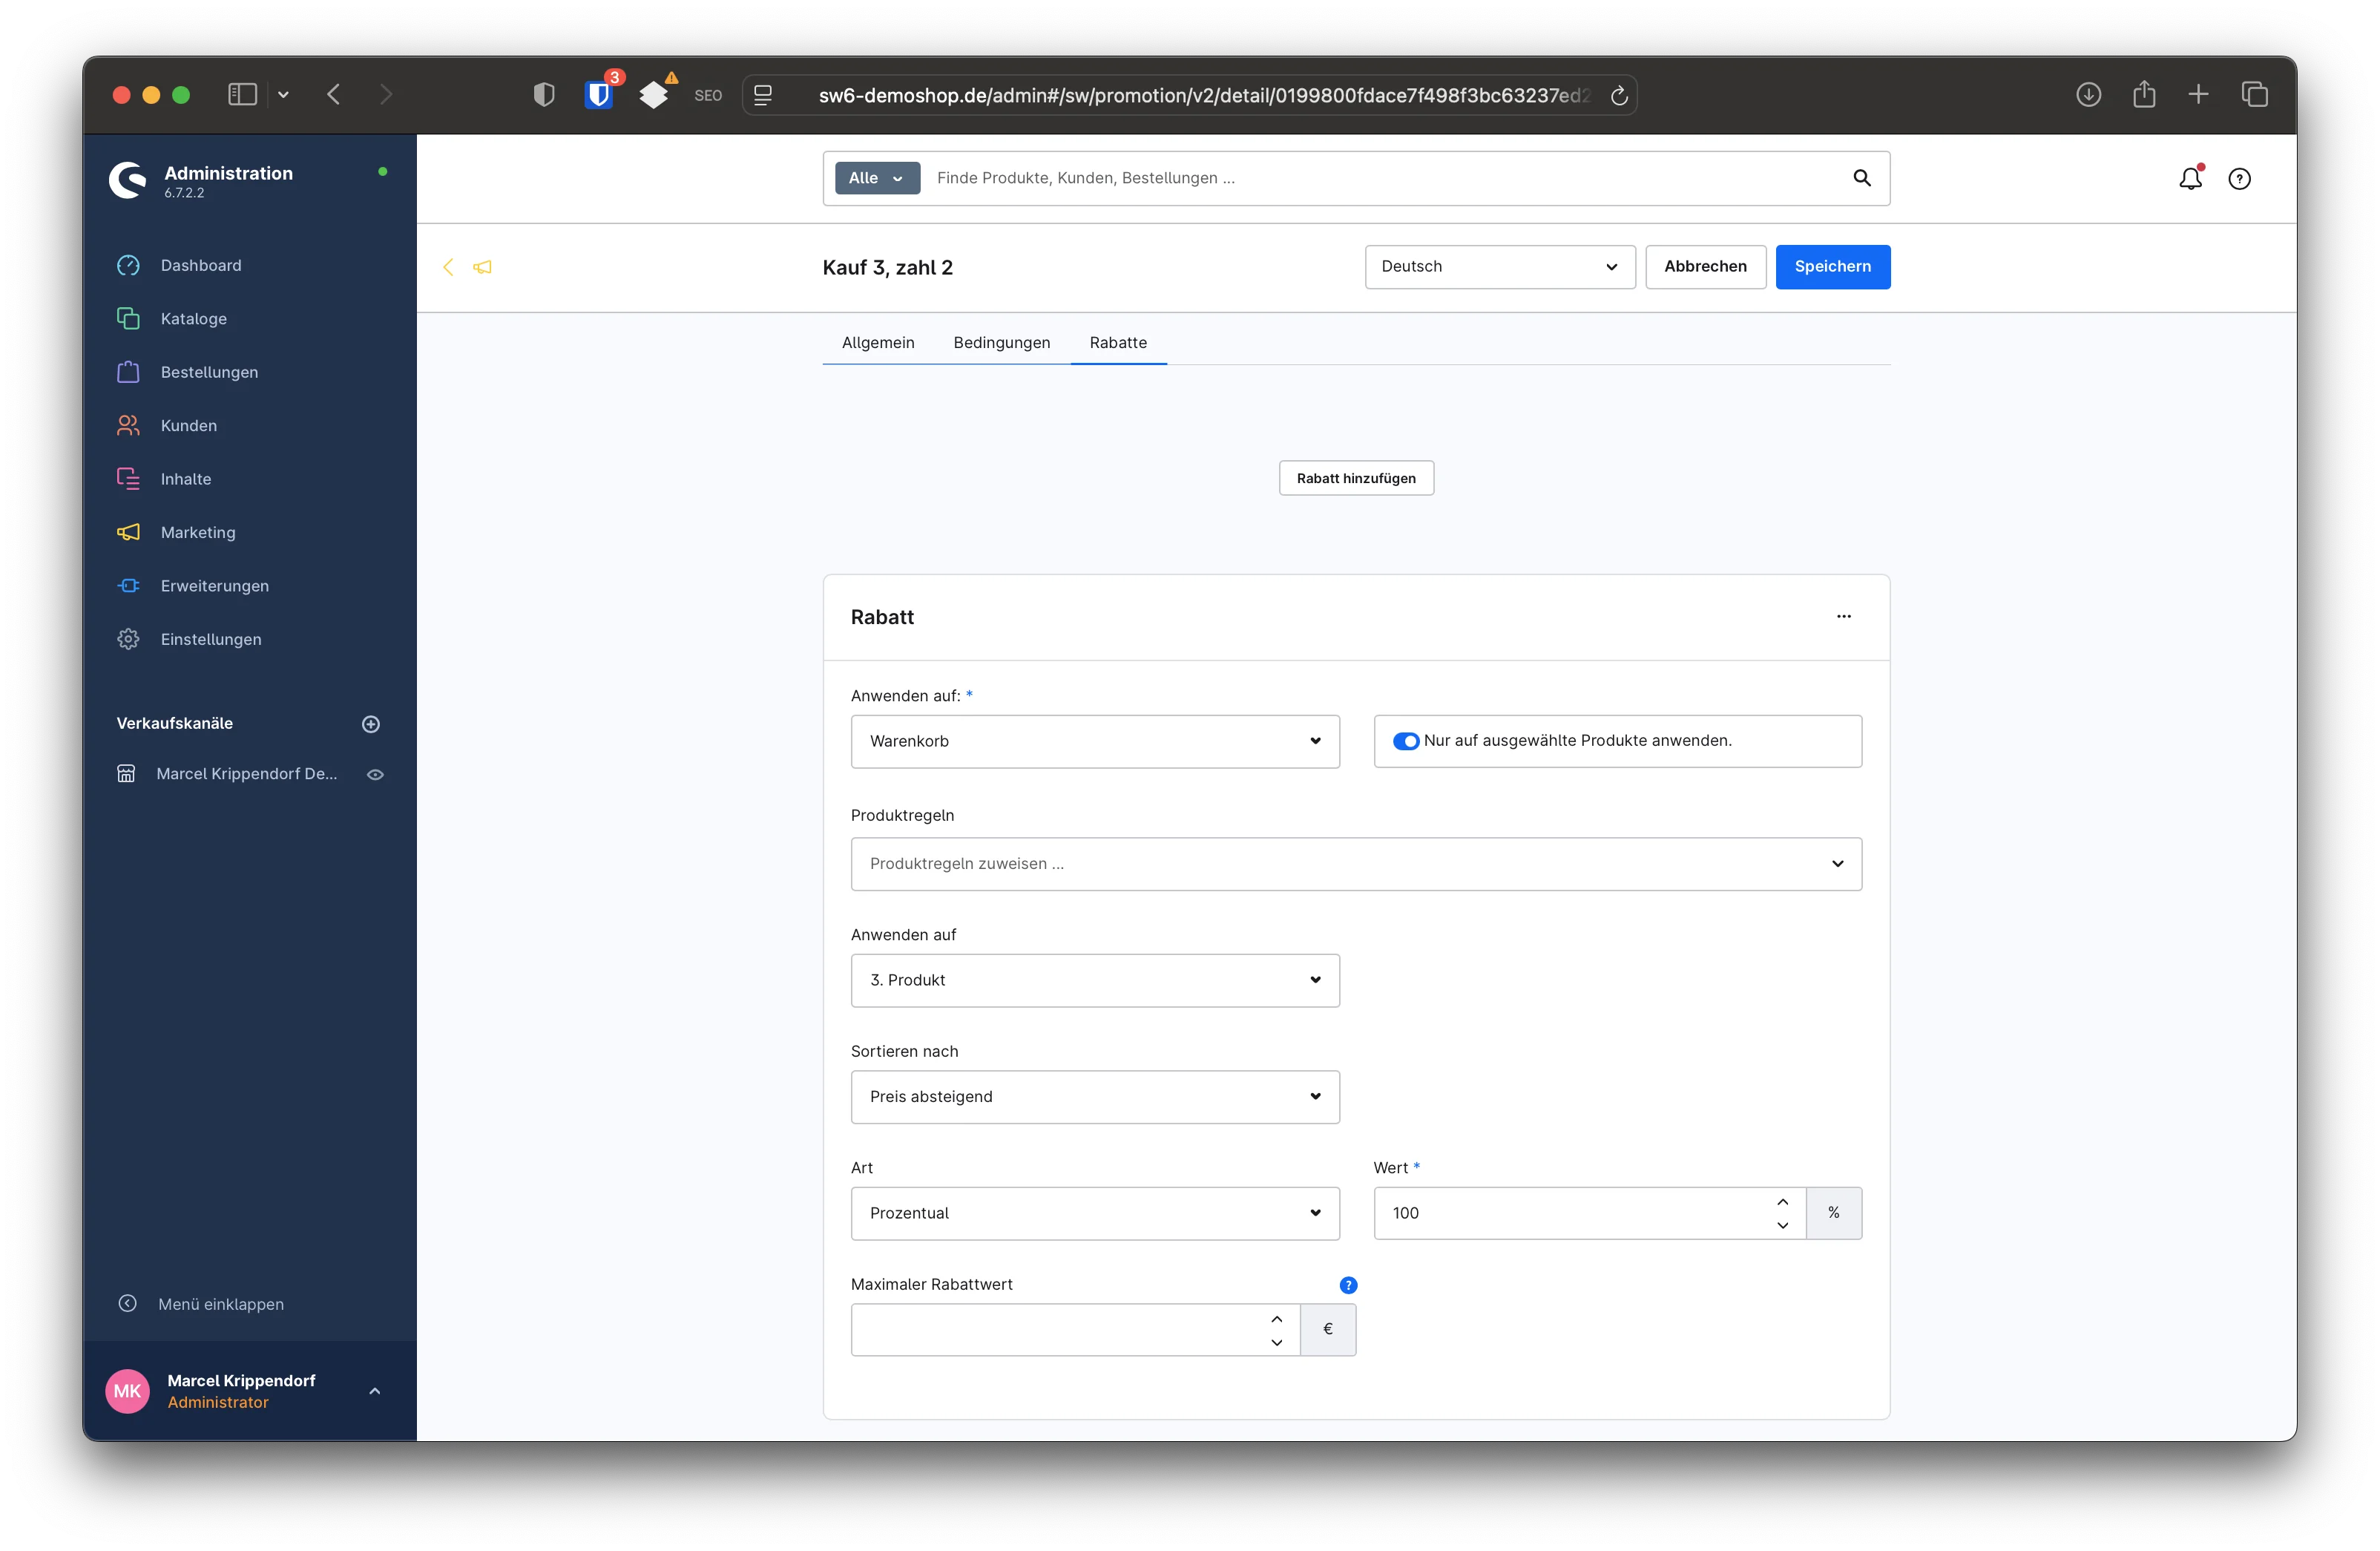Open the Sortieren nach dropdown

pos(1094,1097)
